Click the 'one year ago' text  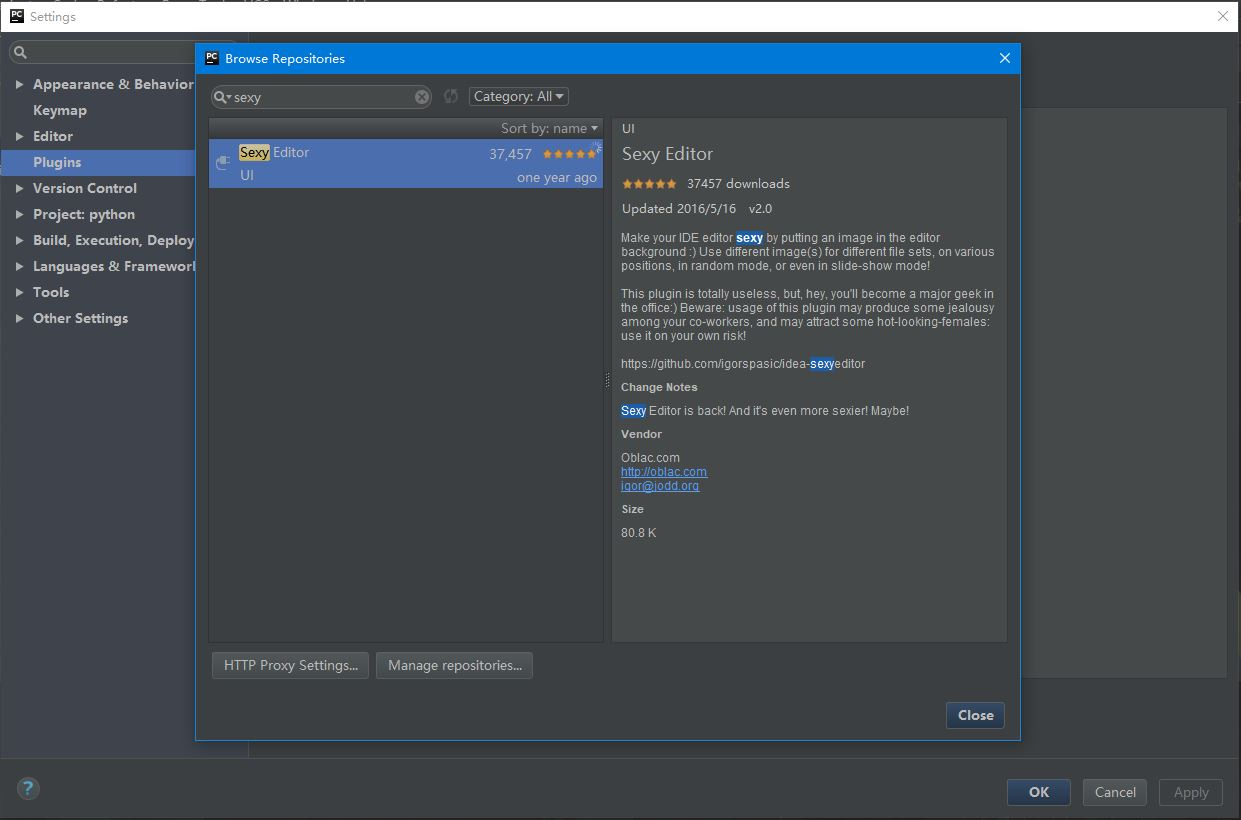click(x=557, y=177)
